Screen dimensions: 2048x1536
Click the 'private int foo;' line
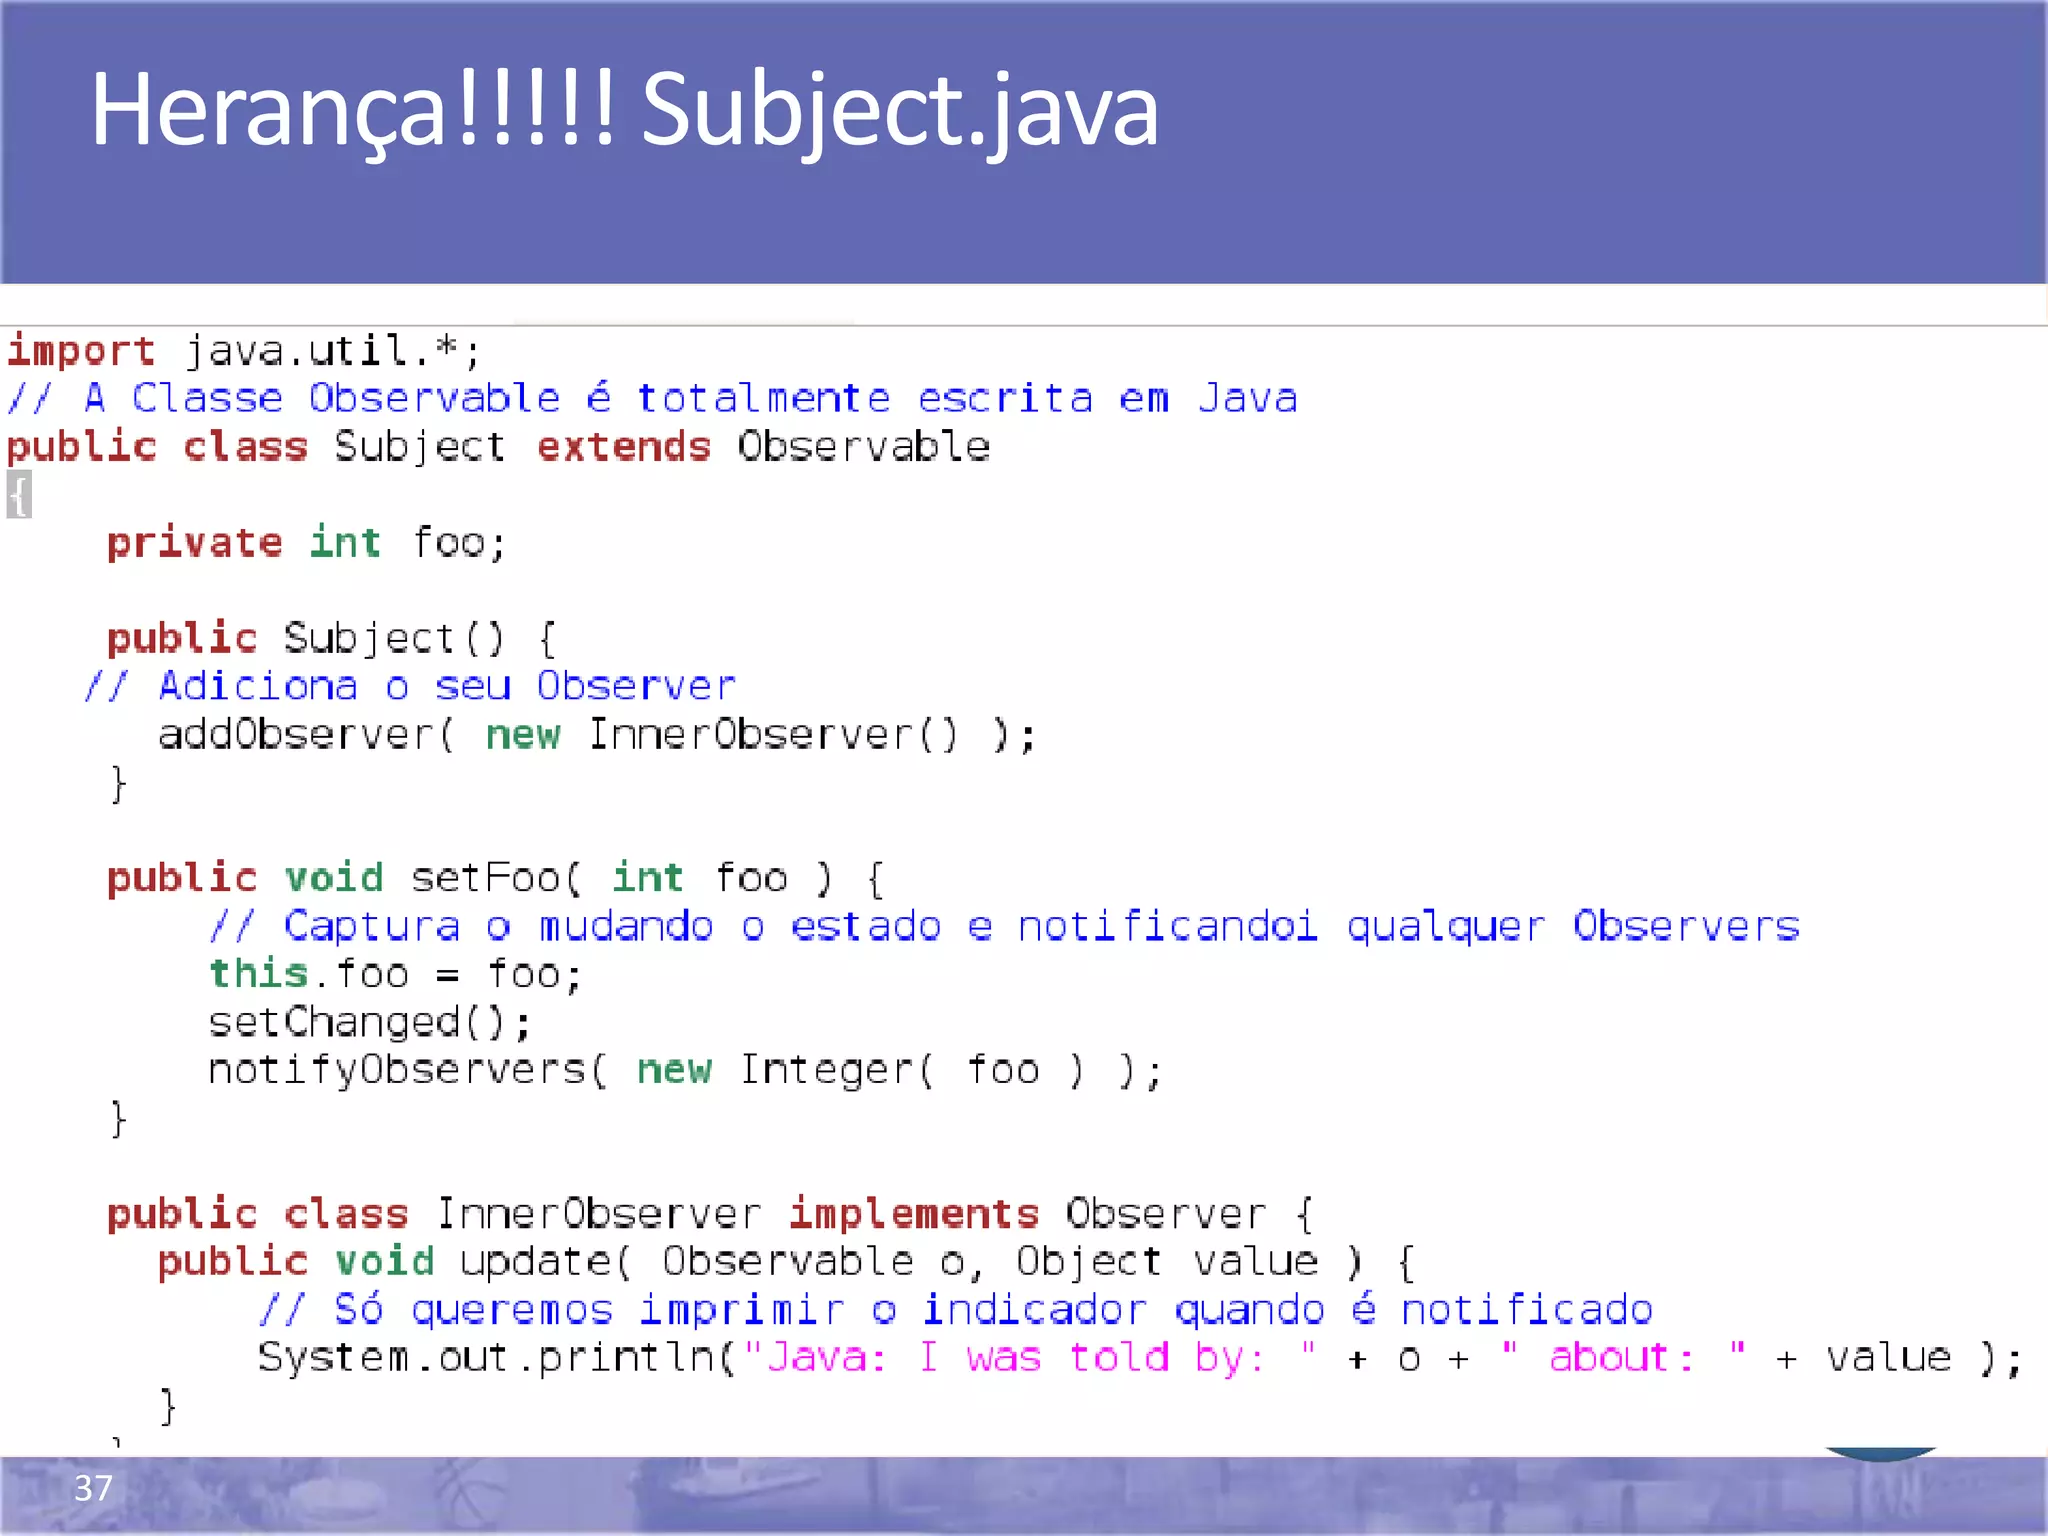point(307,542)
